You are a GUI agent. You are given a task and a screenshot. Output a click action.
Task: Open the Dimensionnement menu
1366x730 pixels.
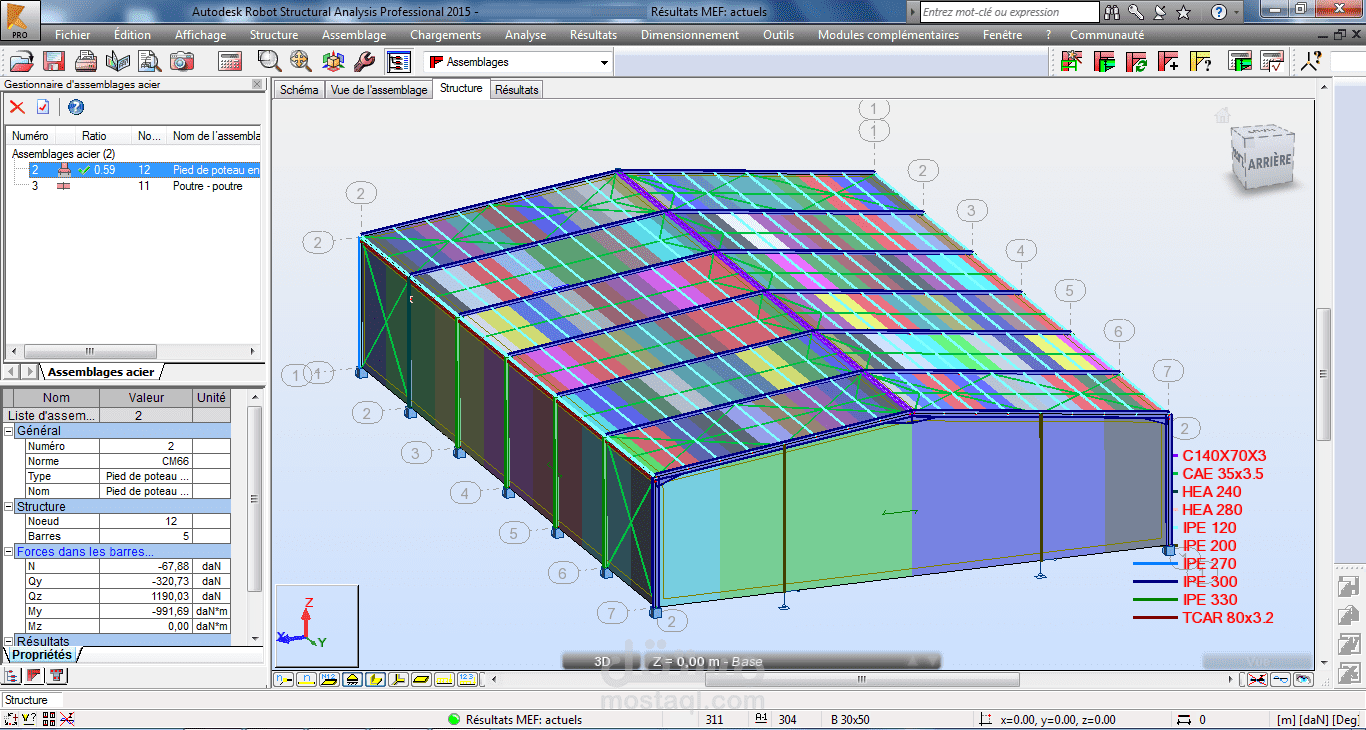click(690, 34)
